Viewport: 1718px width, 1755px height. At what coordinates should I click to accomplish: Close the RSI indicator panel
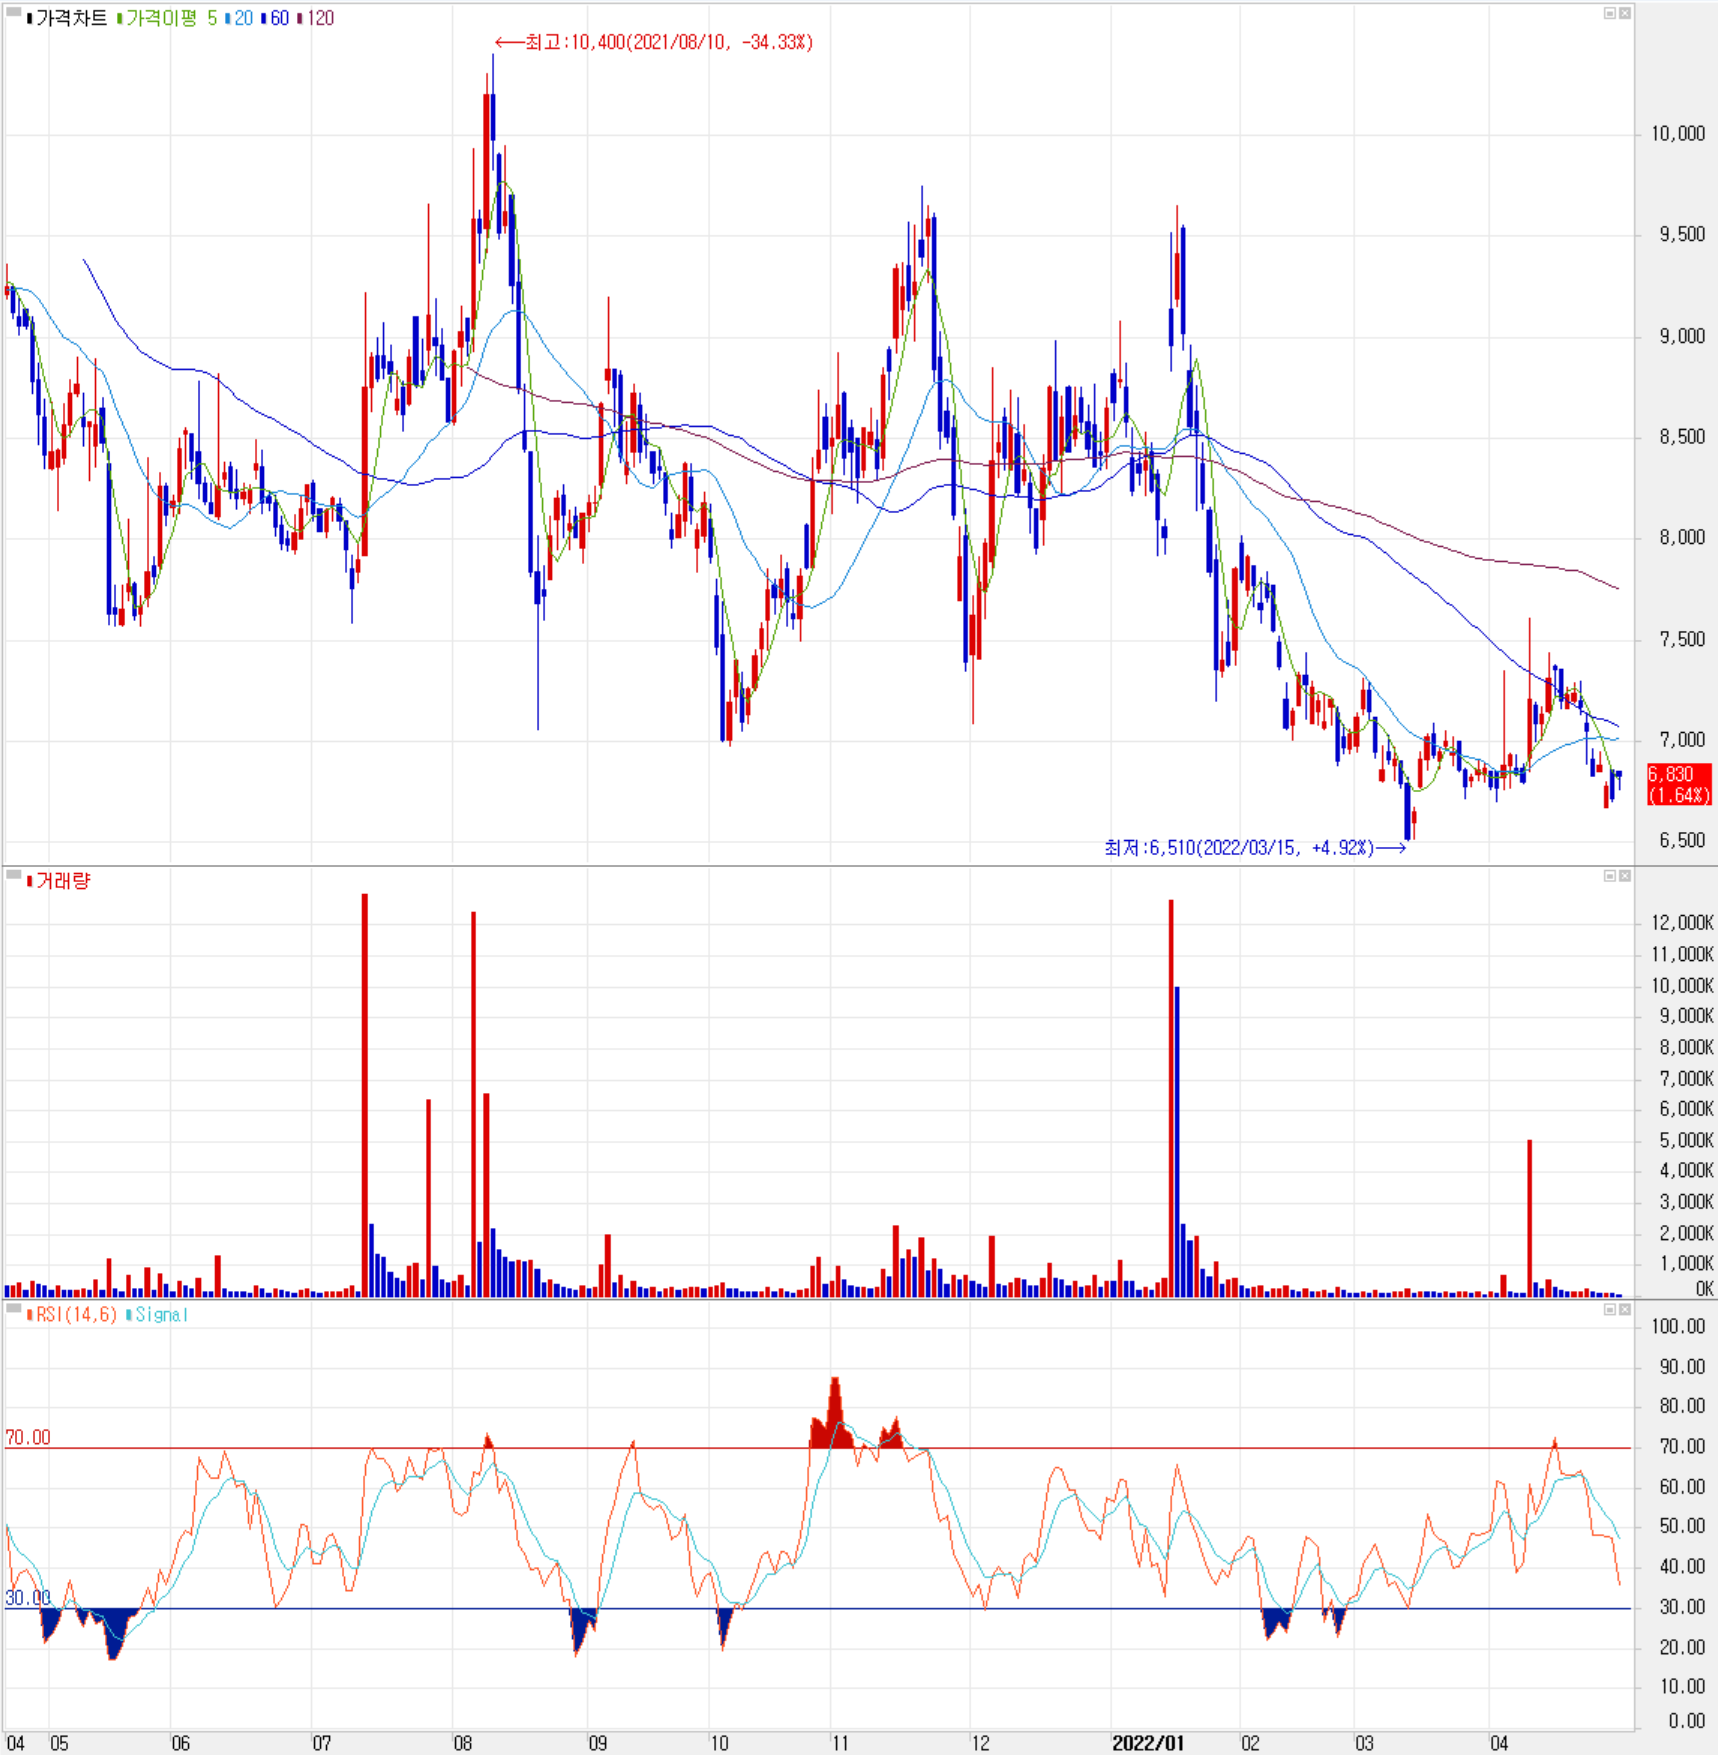(1625, 1309)
